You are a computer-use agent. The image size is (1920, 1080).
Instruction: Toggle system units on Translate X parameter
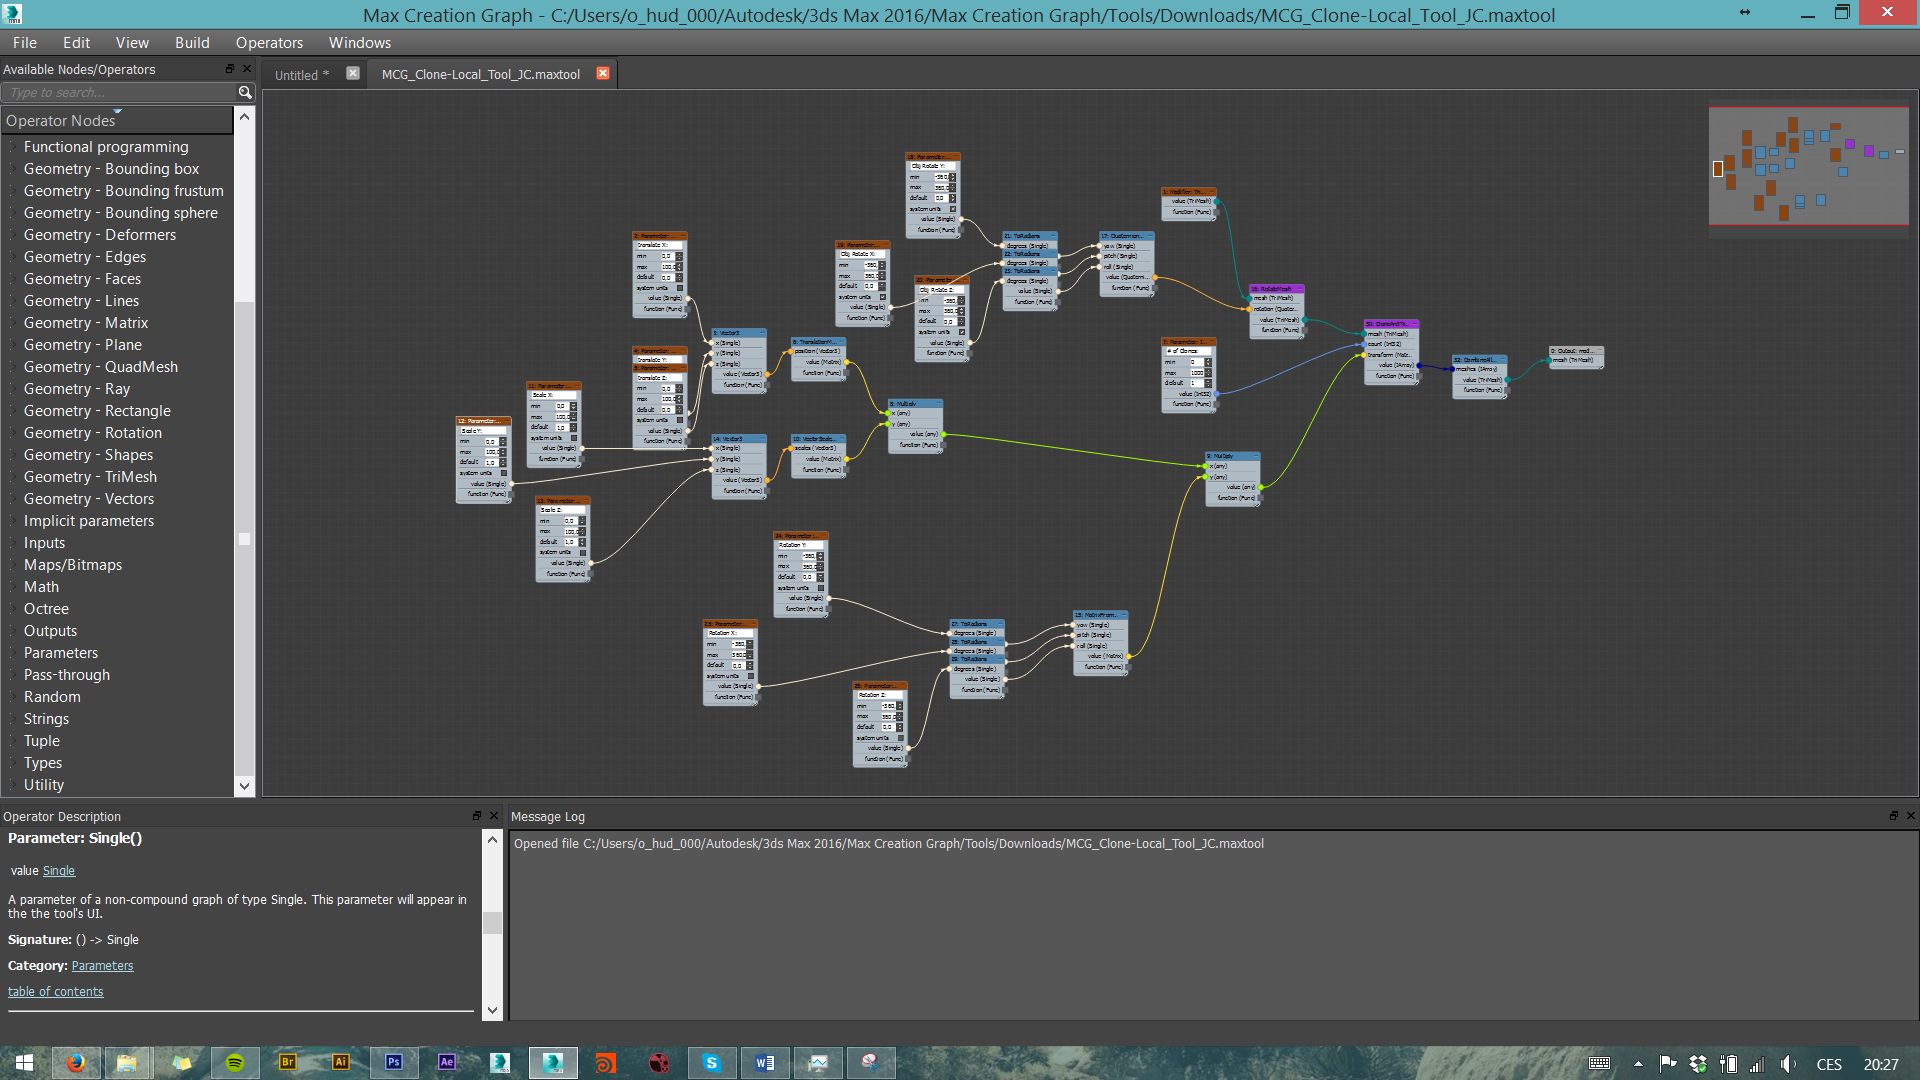[x=680, y=288]
